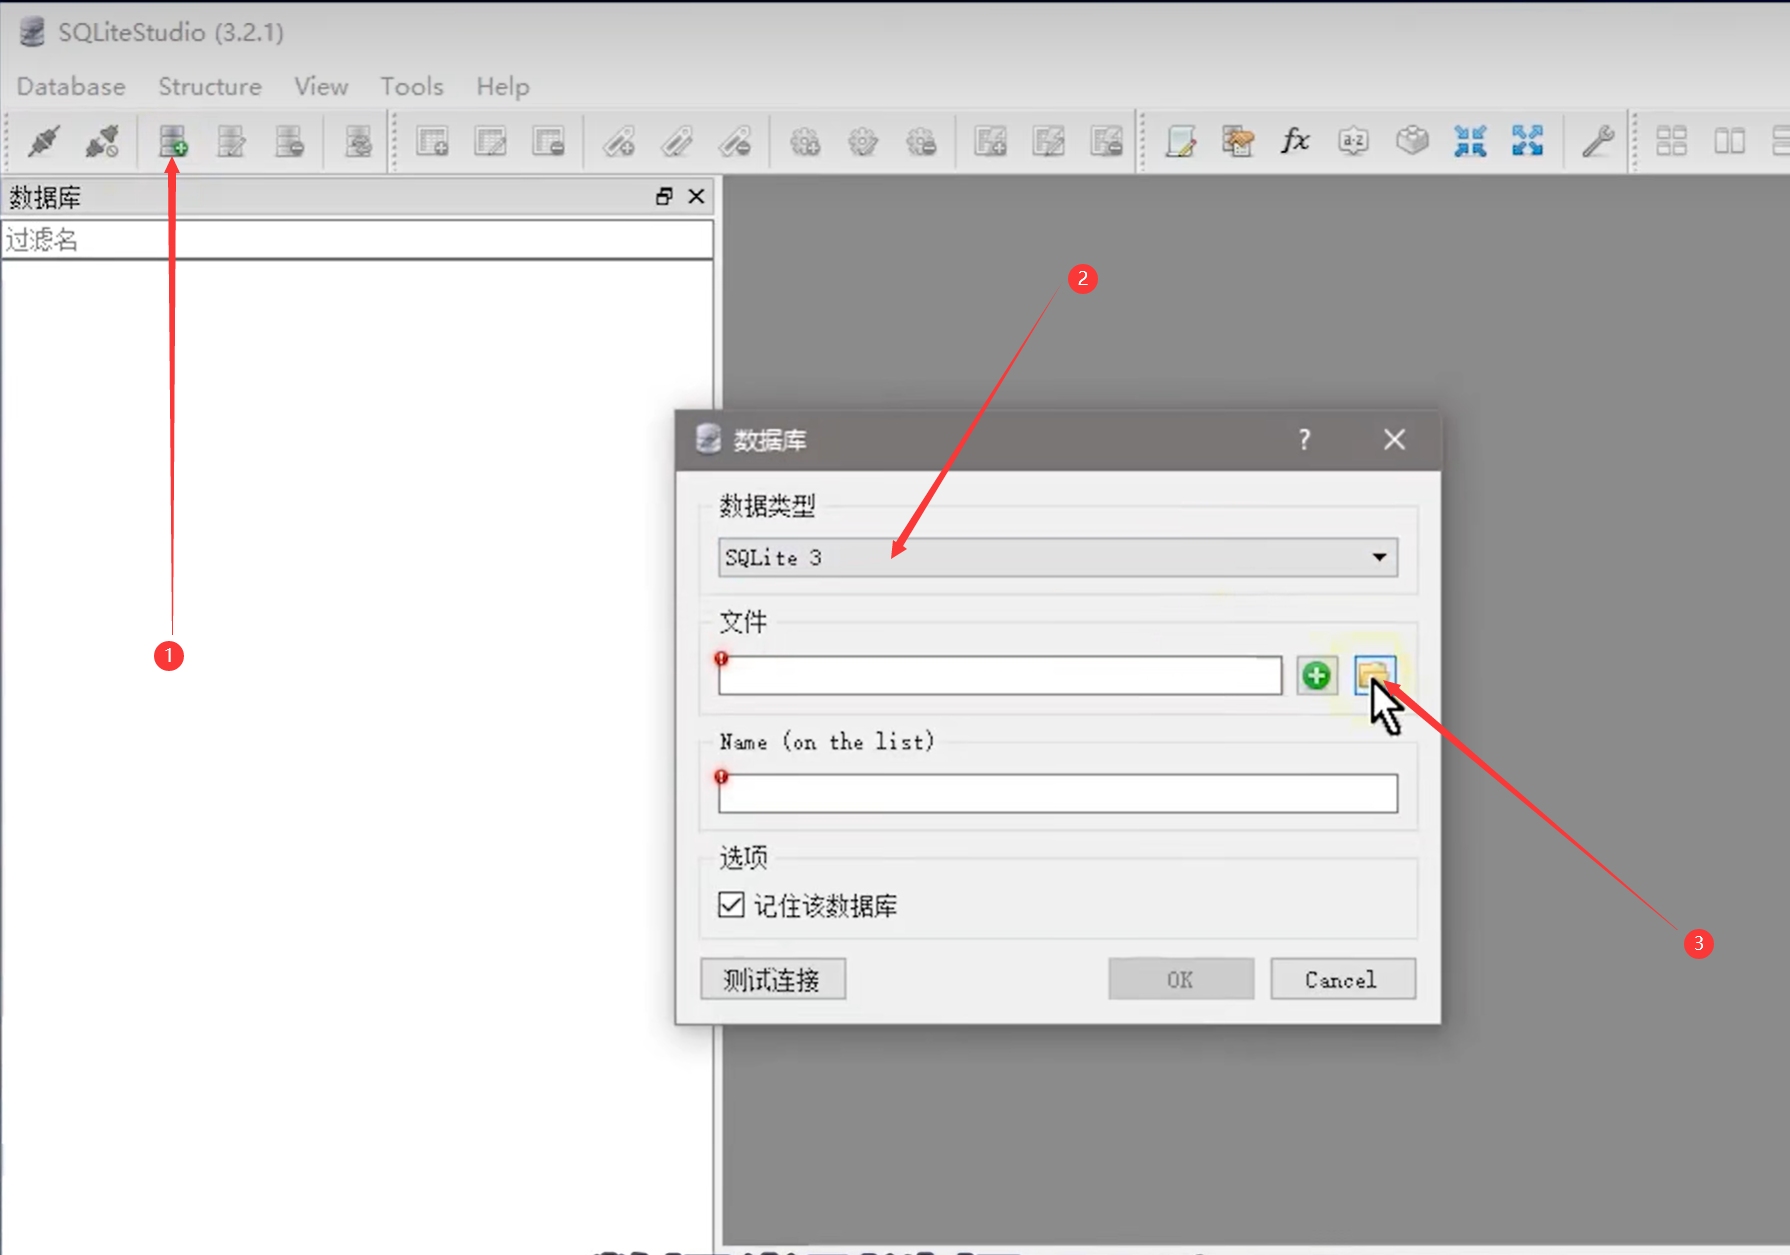
Task: Click the Create index toolbar icon
Action: click(619, 141)
